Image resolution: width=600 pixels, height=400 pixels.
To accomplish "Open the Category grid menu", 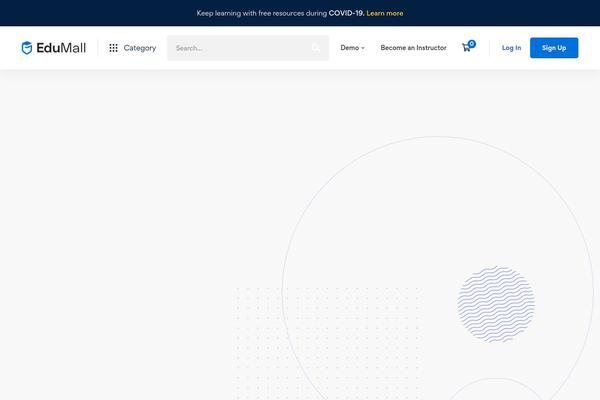I will [113, 48].
